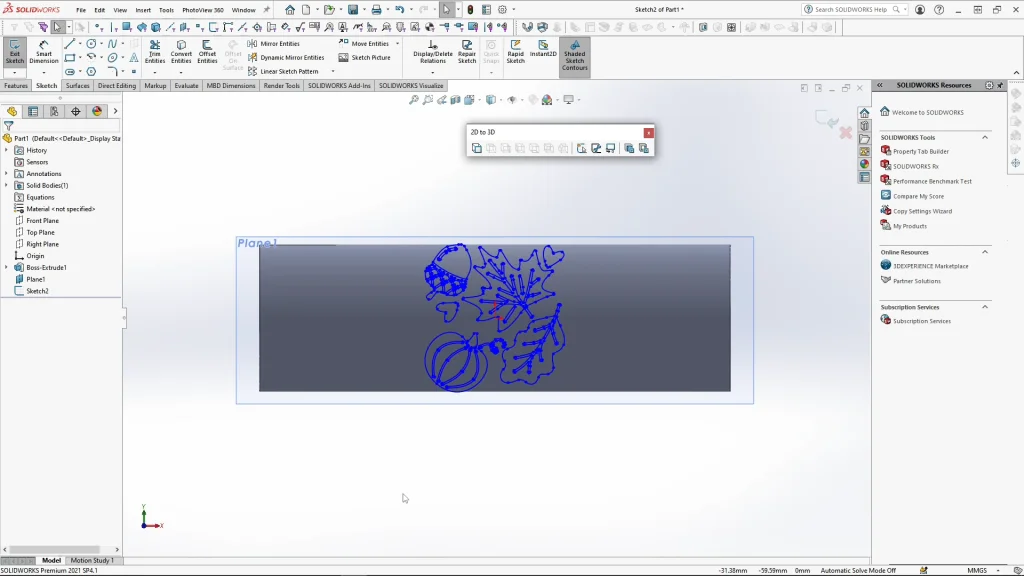
Task: Open the Tools menu
Action: (x=167, y=10)
